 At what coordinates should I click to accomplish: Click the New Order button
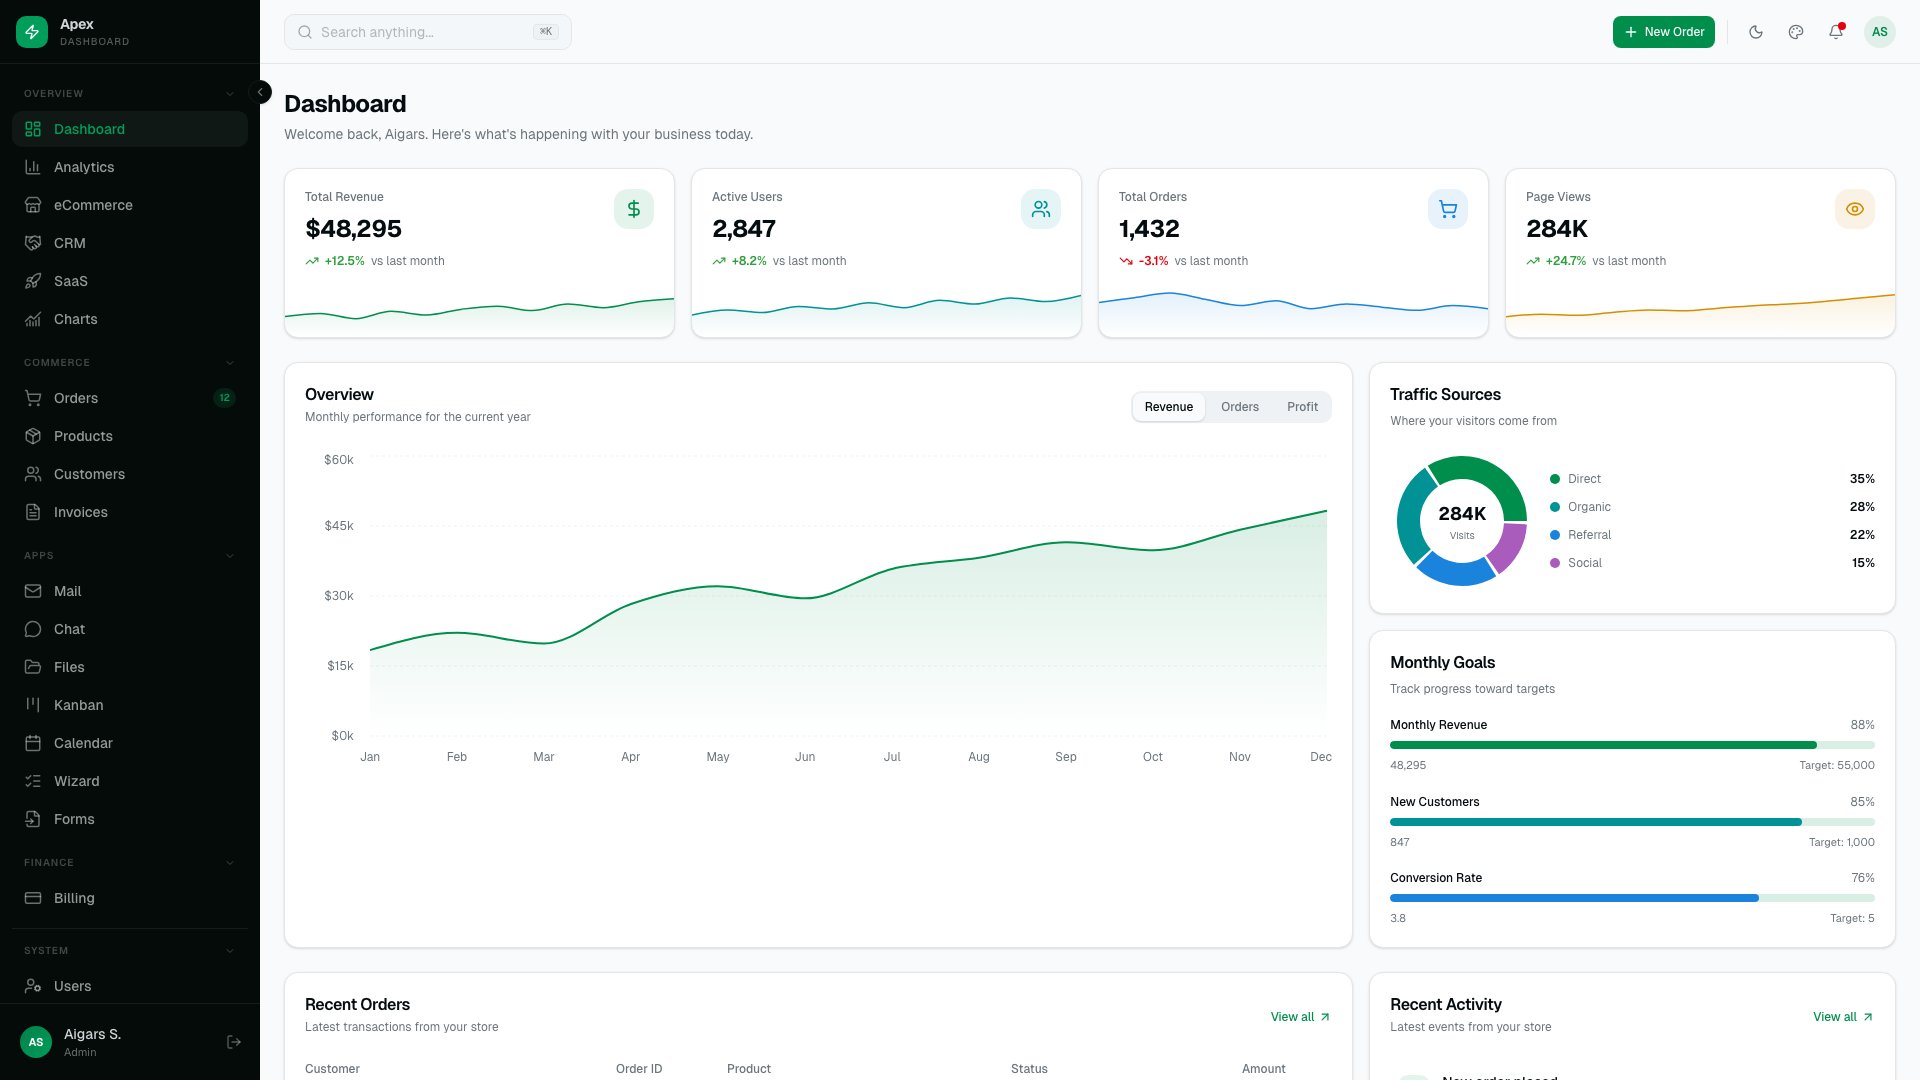tap(1663, 31)
